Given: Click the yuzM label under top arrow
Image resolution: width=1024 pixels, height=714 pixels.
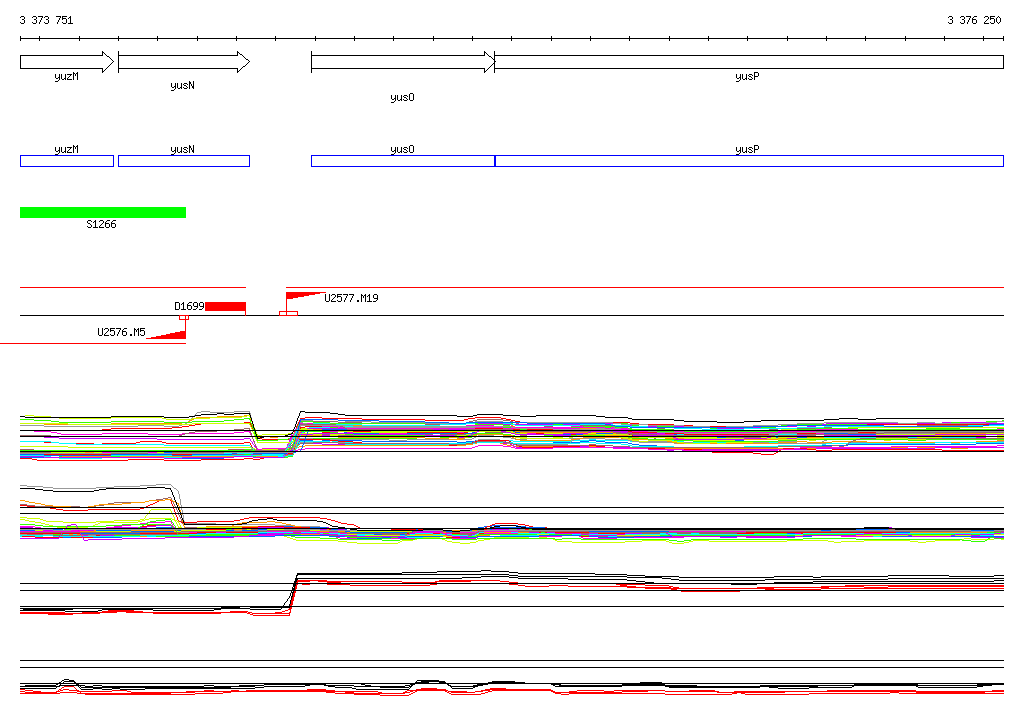Looking at the screenshot, I should [67, 76].
